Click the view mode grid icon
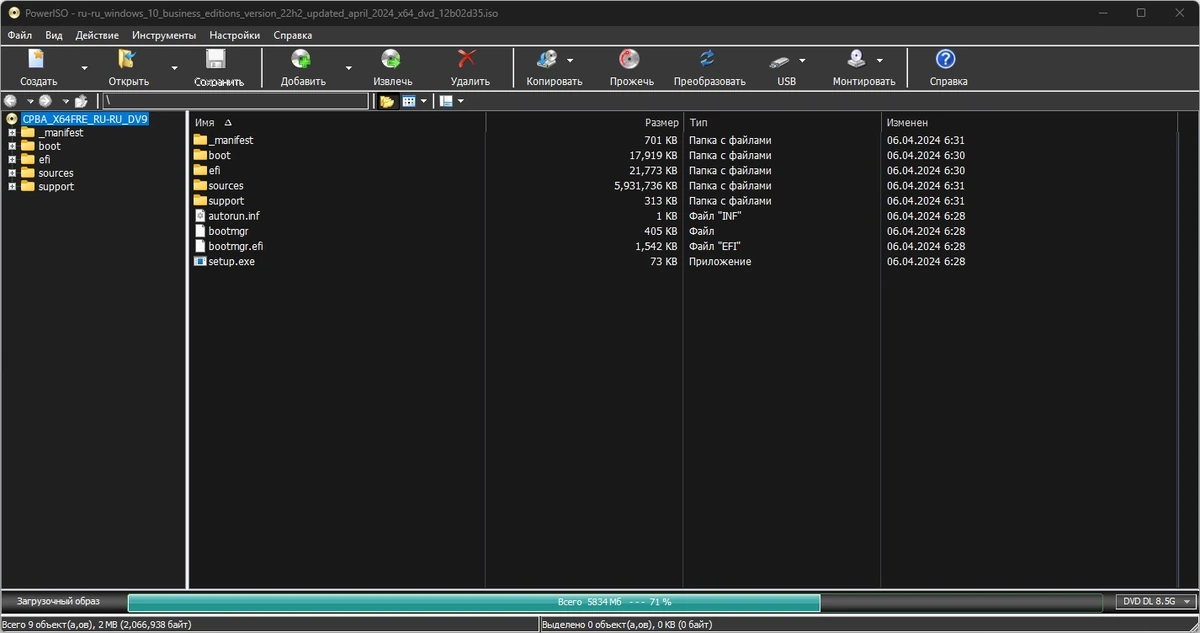 pyautogui.click(x=409, y=101)
